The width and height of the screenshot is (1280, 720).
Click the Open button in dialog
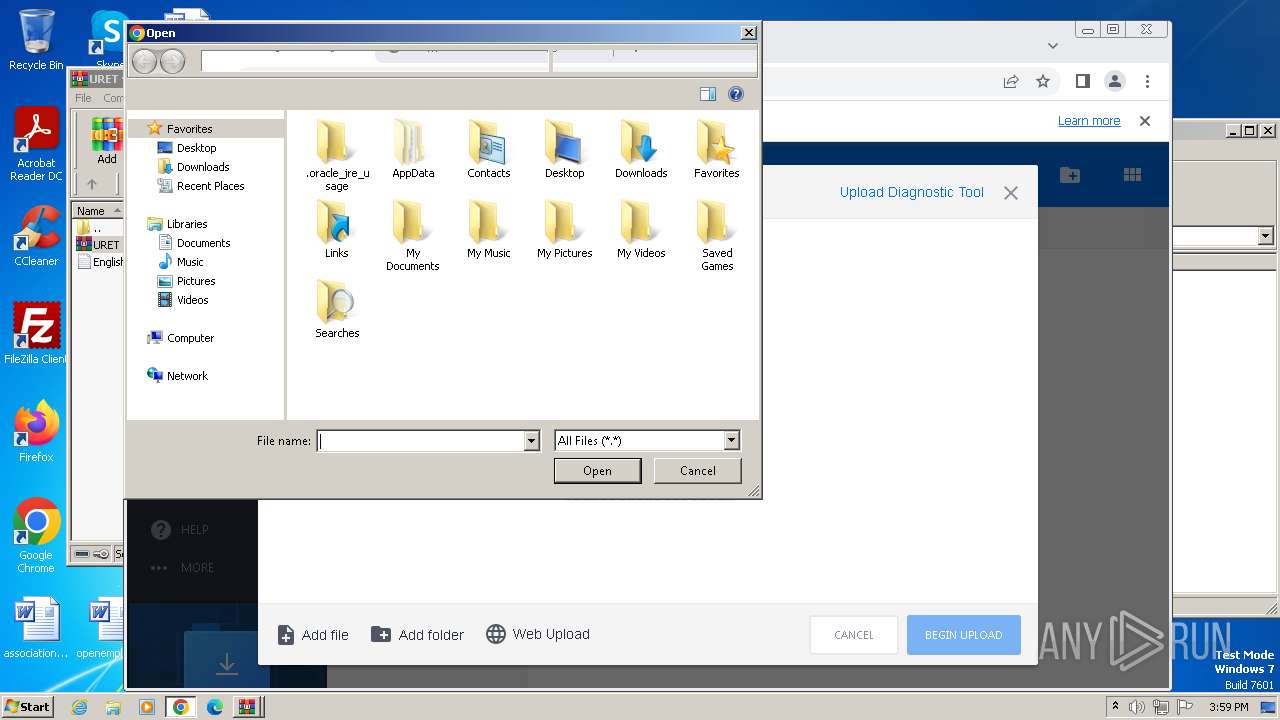(x=597, y=471)
